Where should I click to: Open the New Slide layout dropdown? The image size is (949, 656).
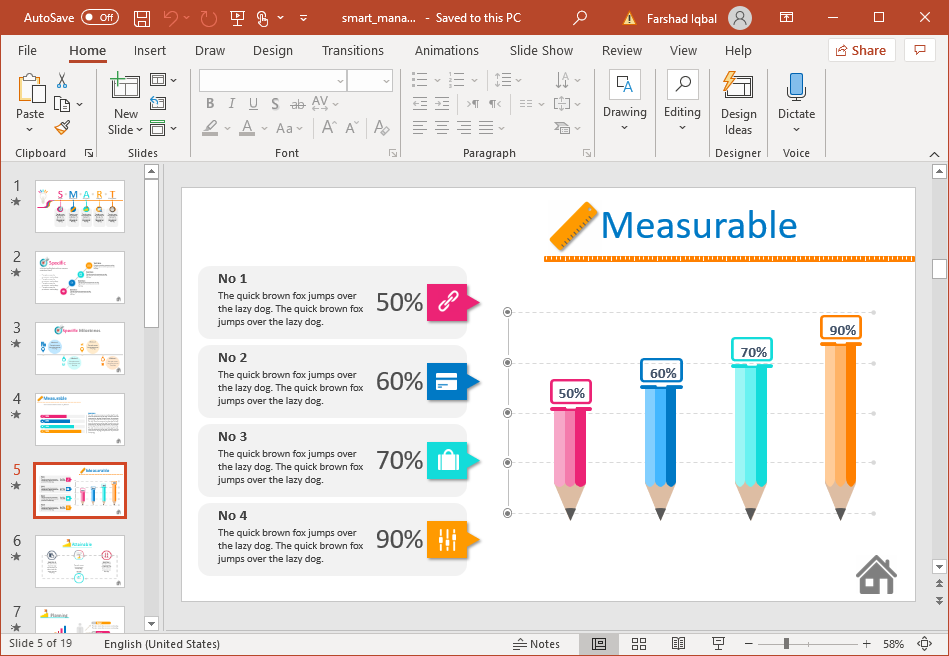pyautogui.click(x=140, y=128)
